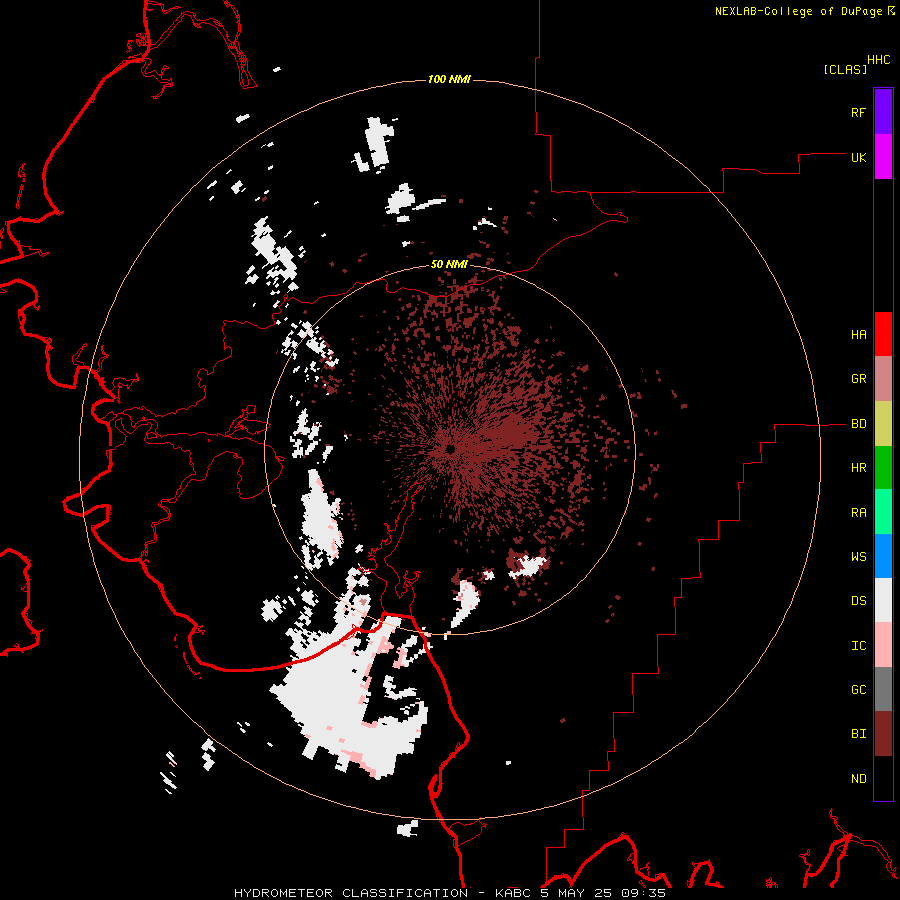Click the 'RA' legend label
This screenshot has width=900, height=900.
click(x=858, y=513)
